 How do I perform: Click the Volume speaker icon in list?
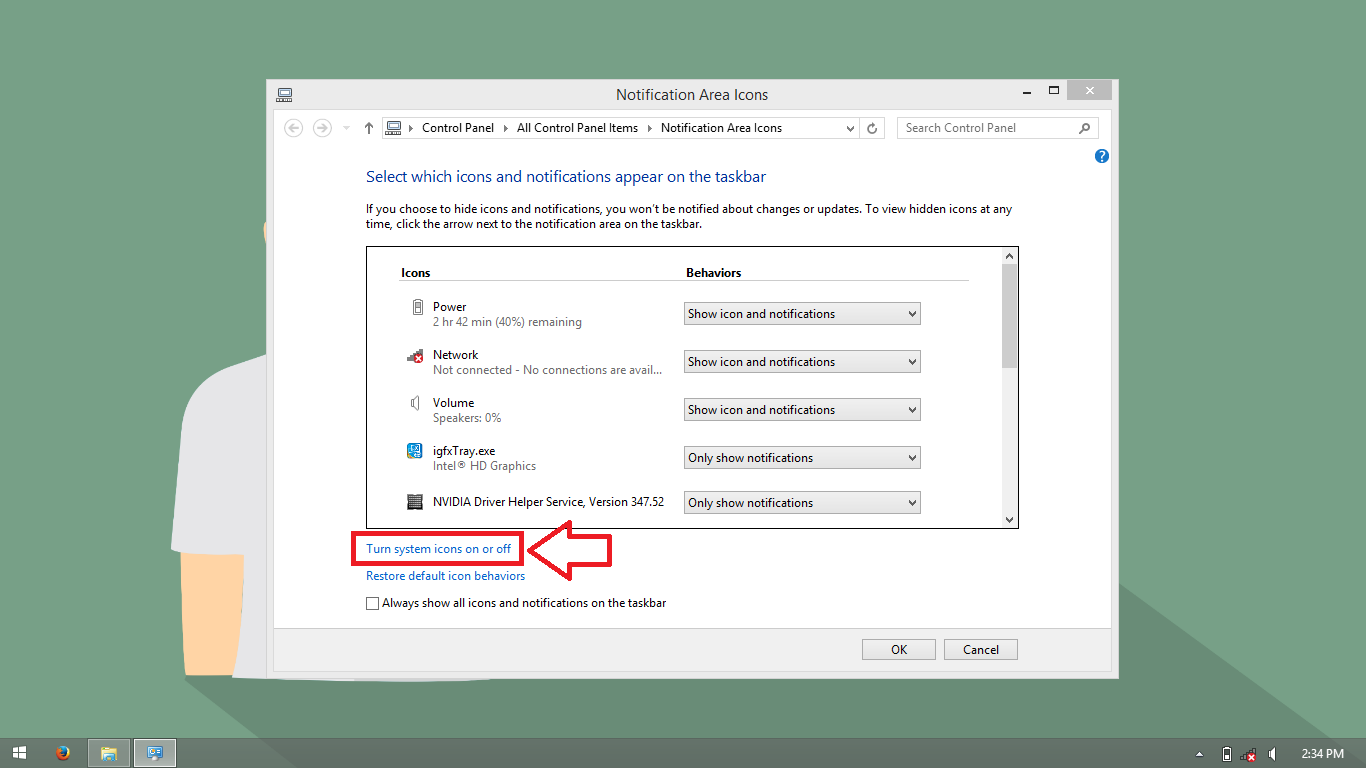(x=415, y=403)
